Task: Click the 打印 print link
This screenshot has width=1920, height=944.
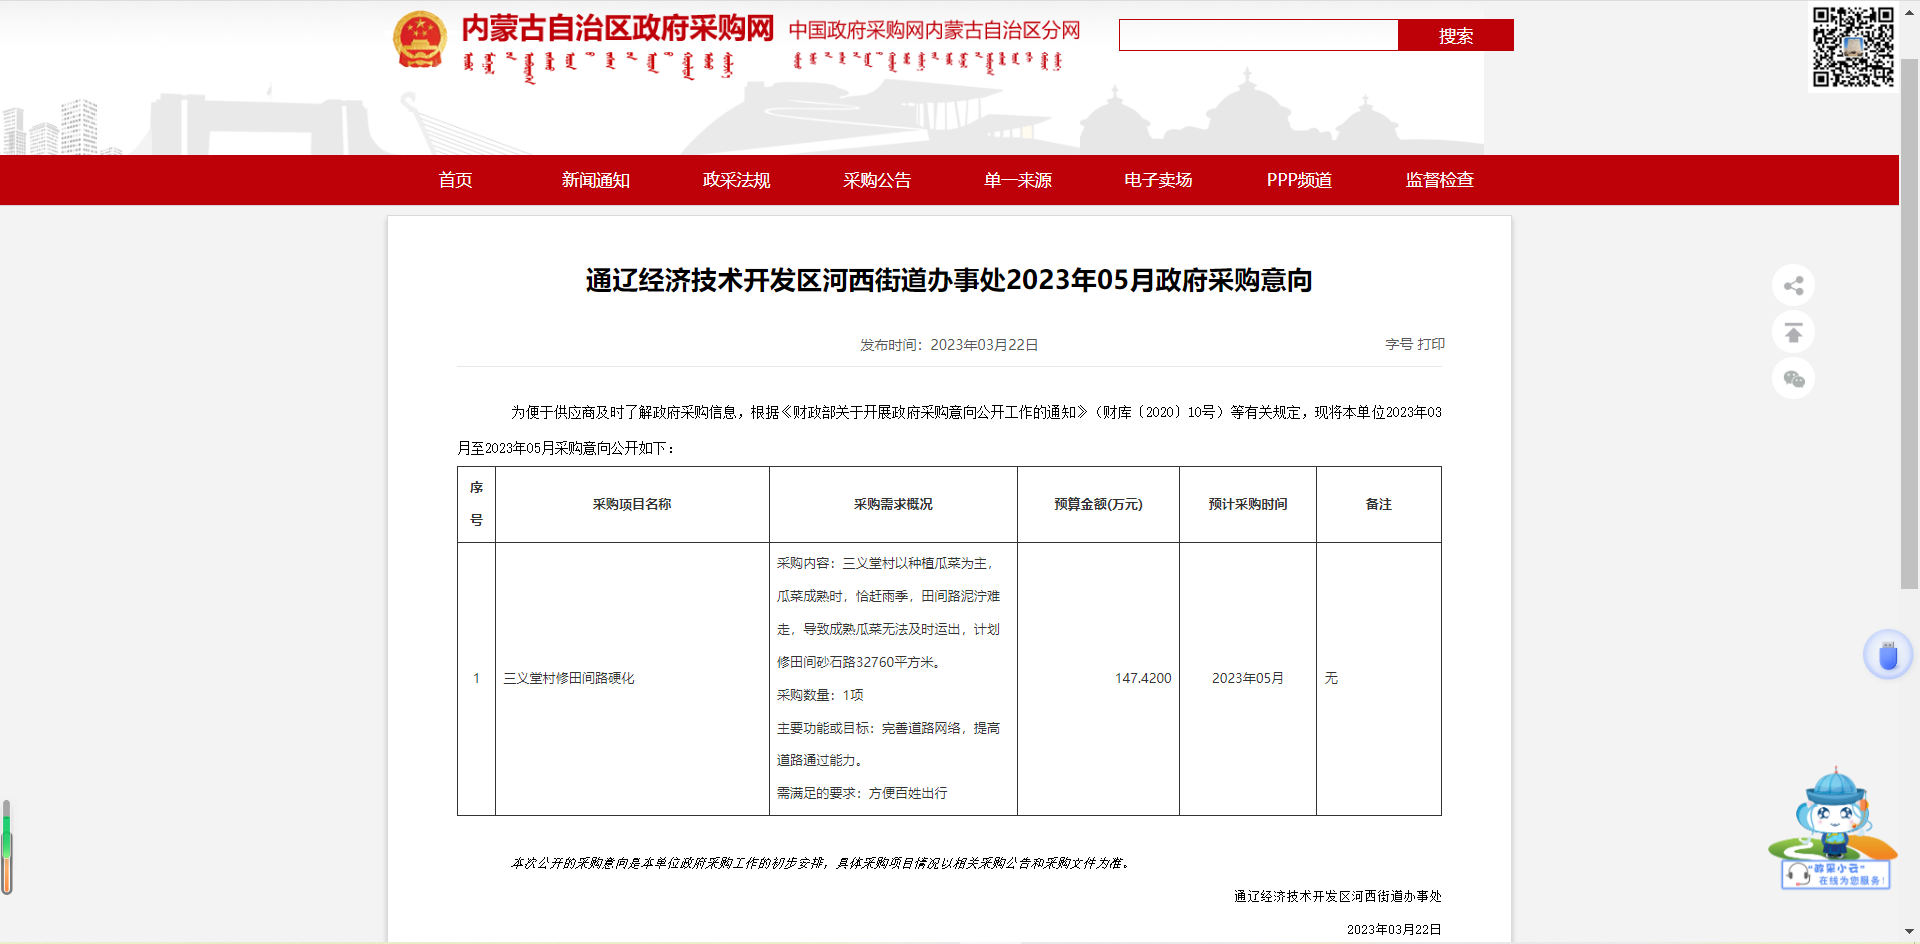Action: [1431, 344]
